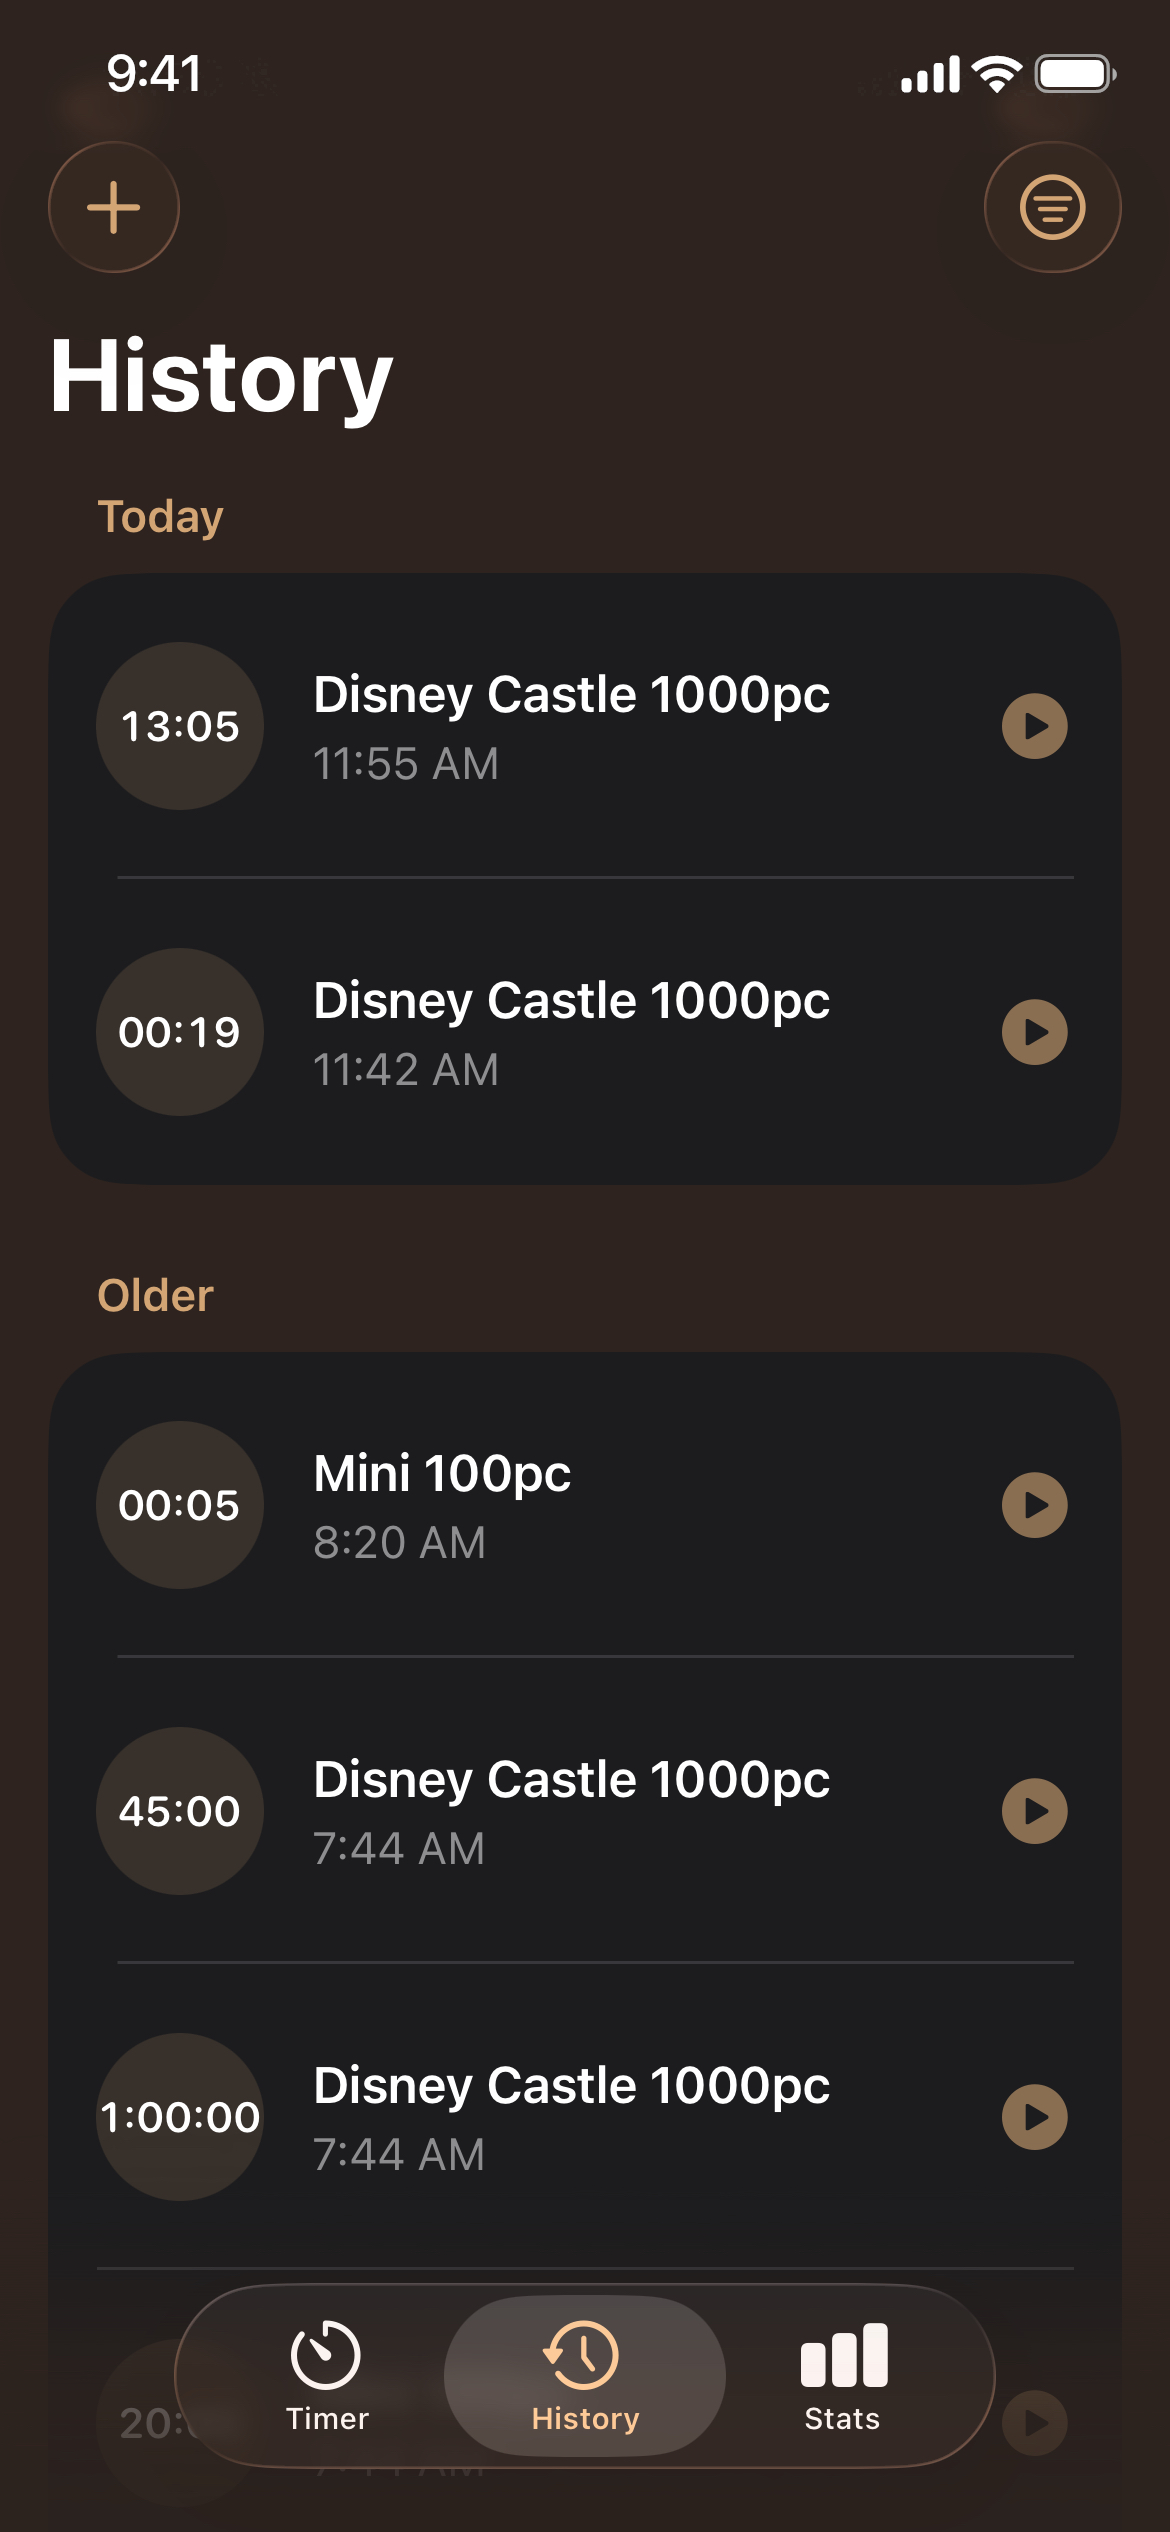1170x2532 pixels.
Task: Select the Older section header
Action: click(155, 1296)
